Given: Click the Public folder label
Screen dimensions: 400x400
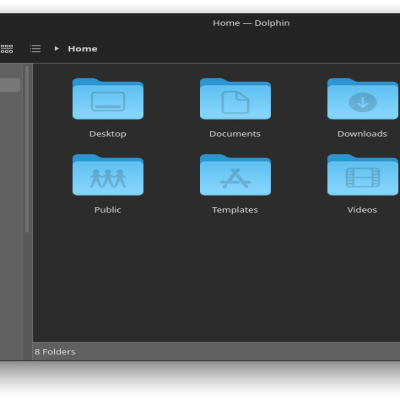Looking at the screenshot, I should click(x=108, y=210).
